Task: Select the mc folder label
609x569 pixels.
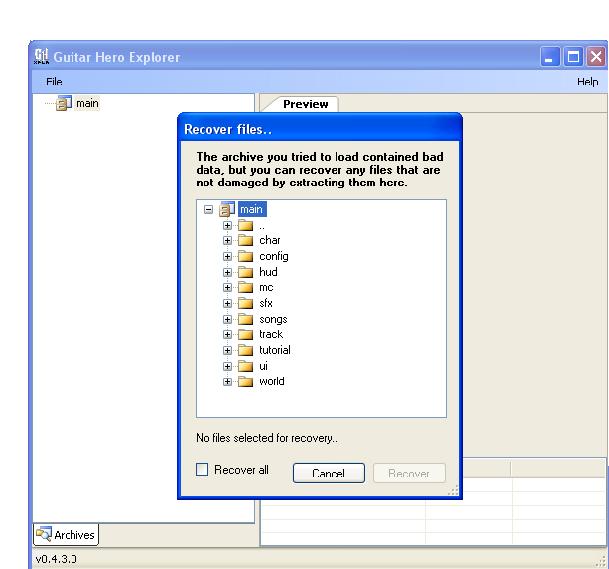Action: (266, 287)
